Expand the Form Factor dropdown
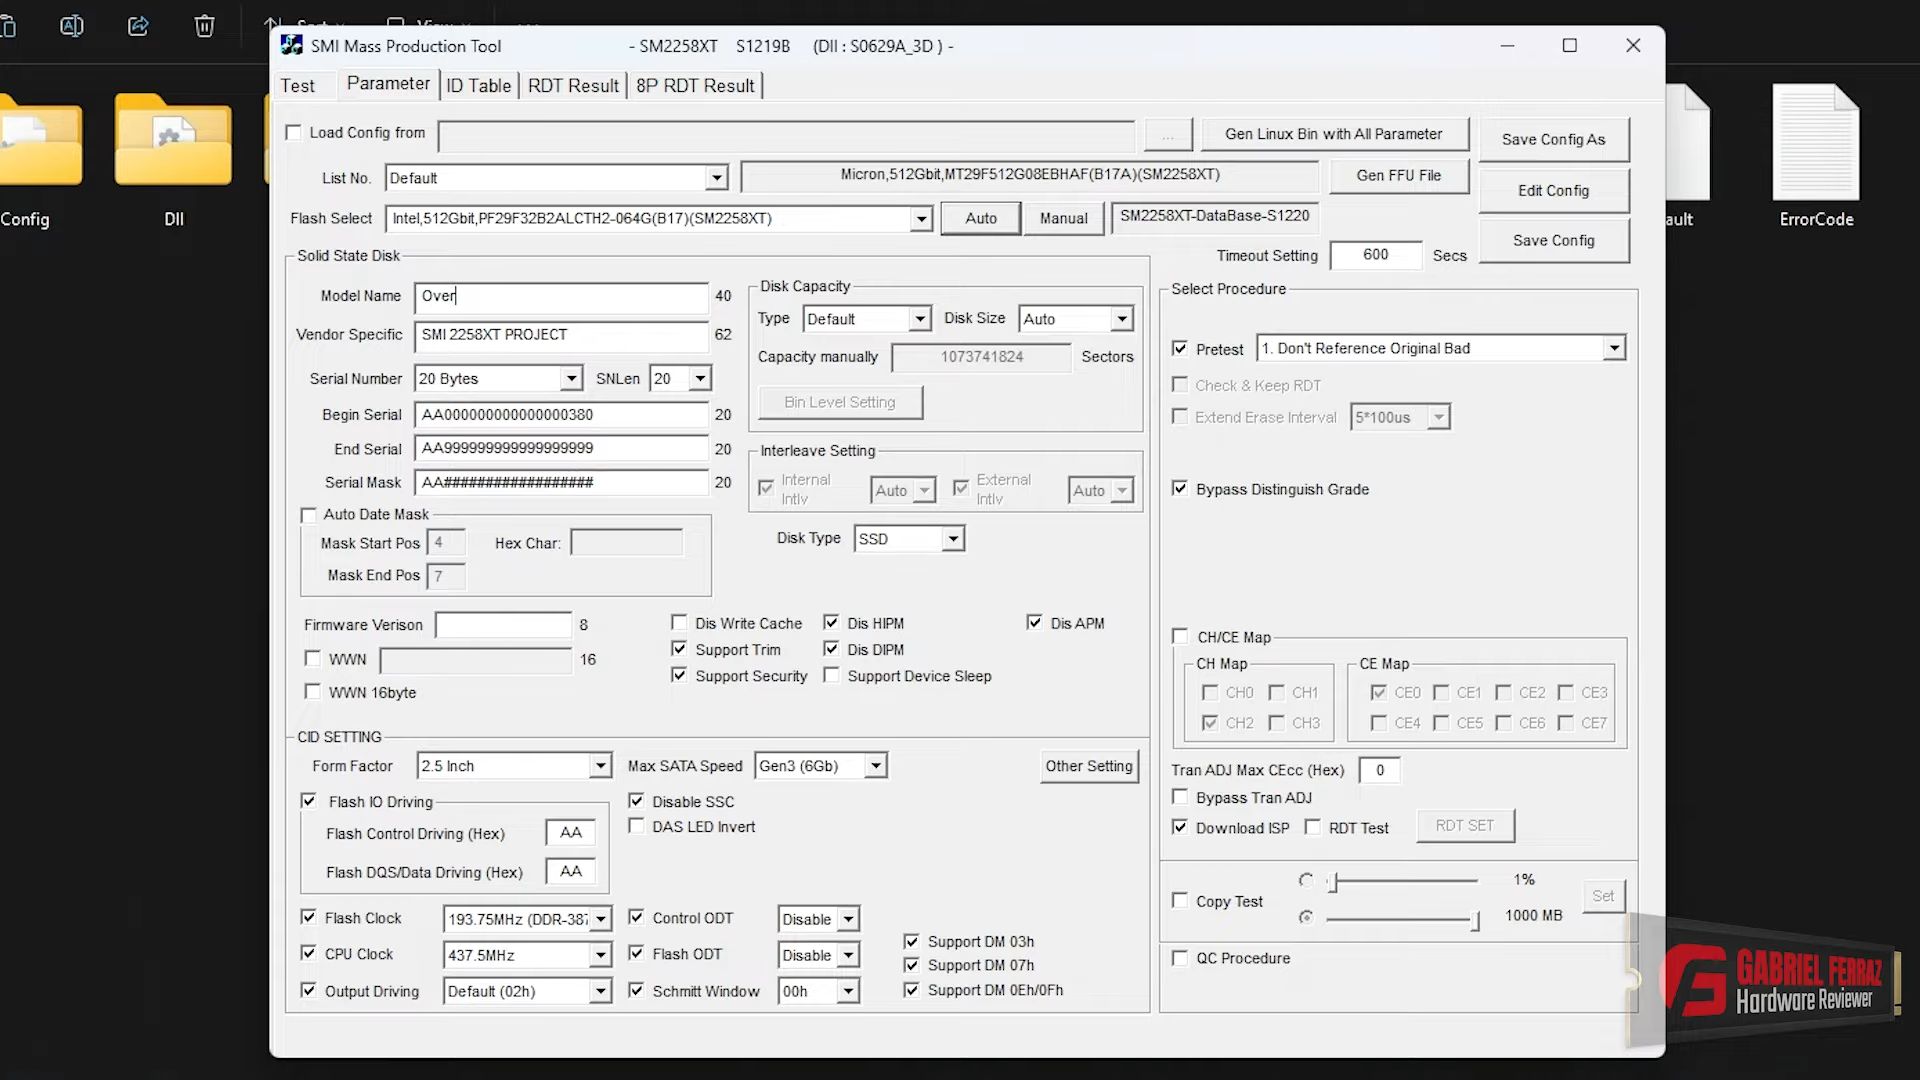 pos(600,766)
